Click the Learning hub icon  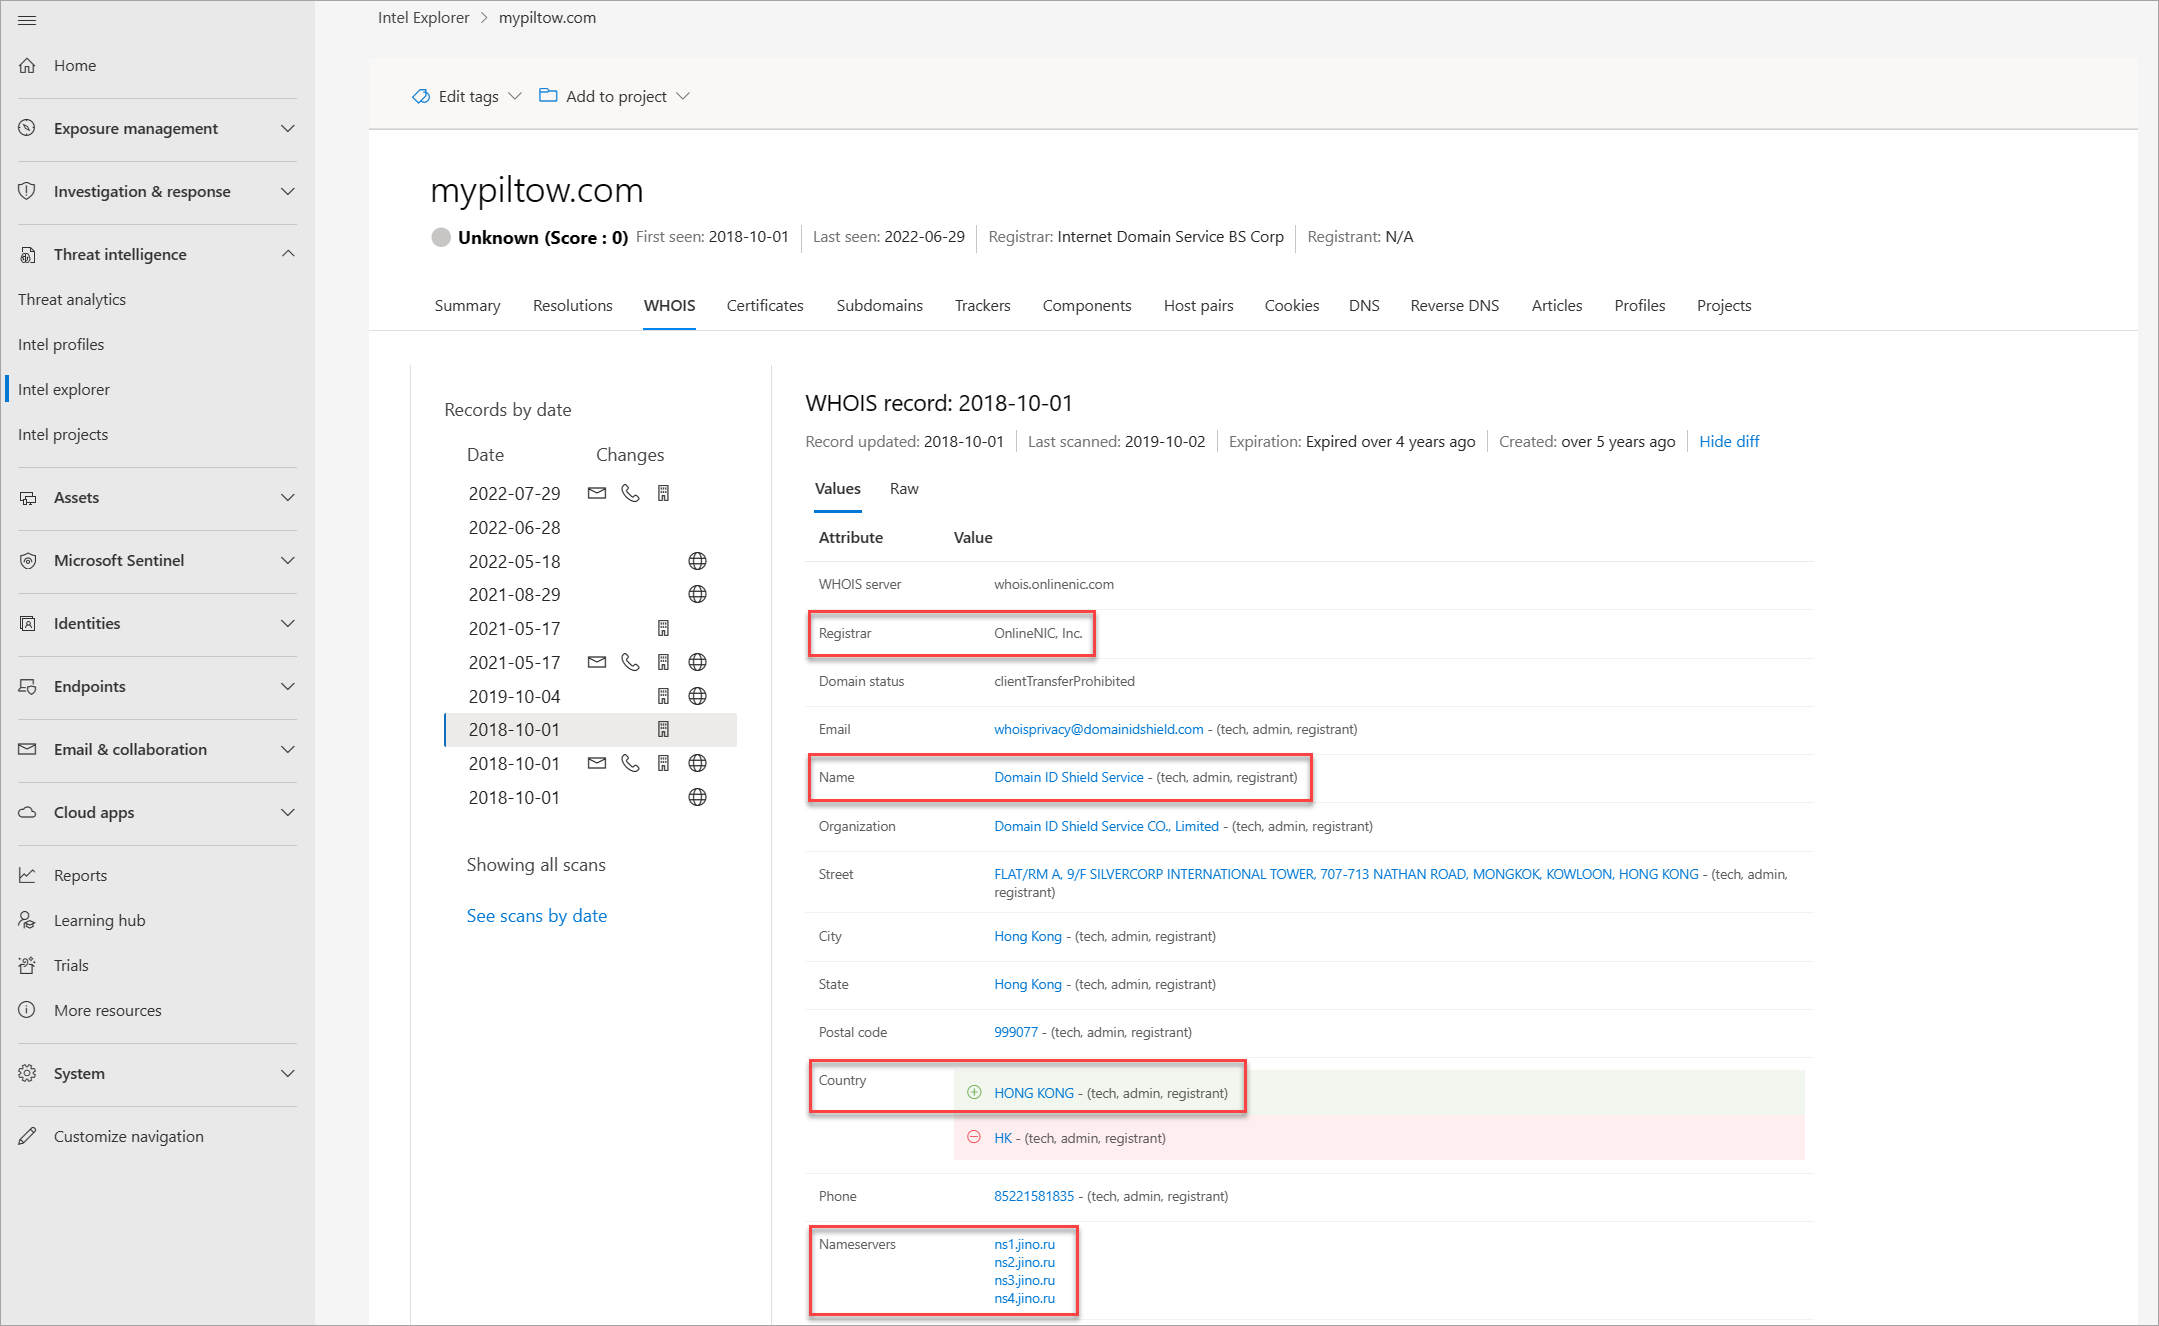coord(27,920)
